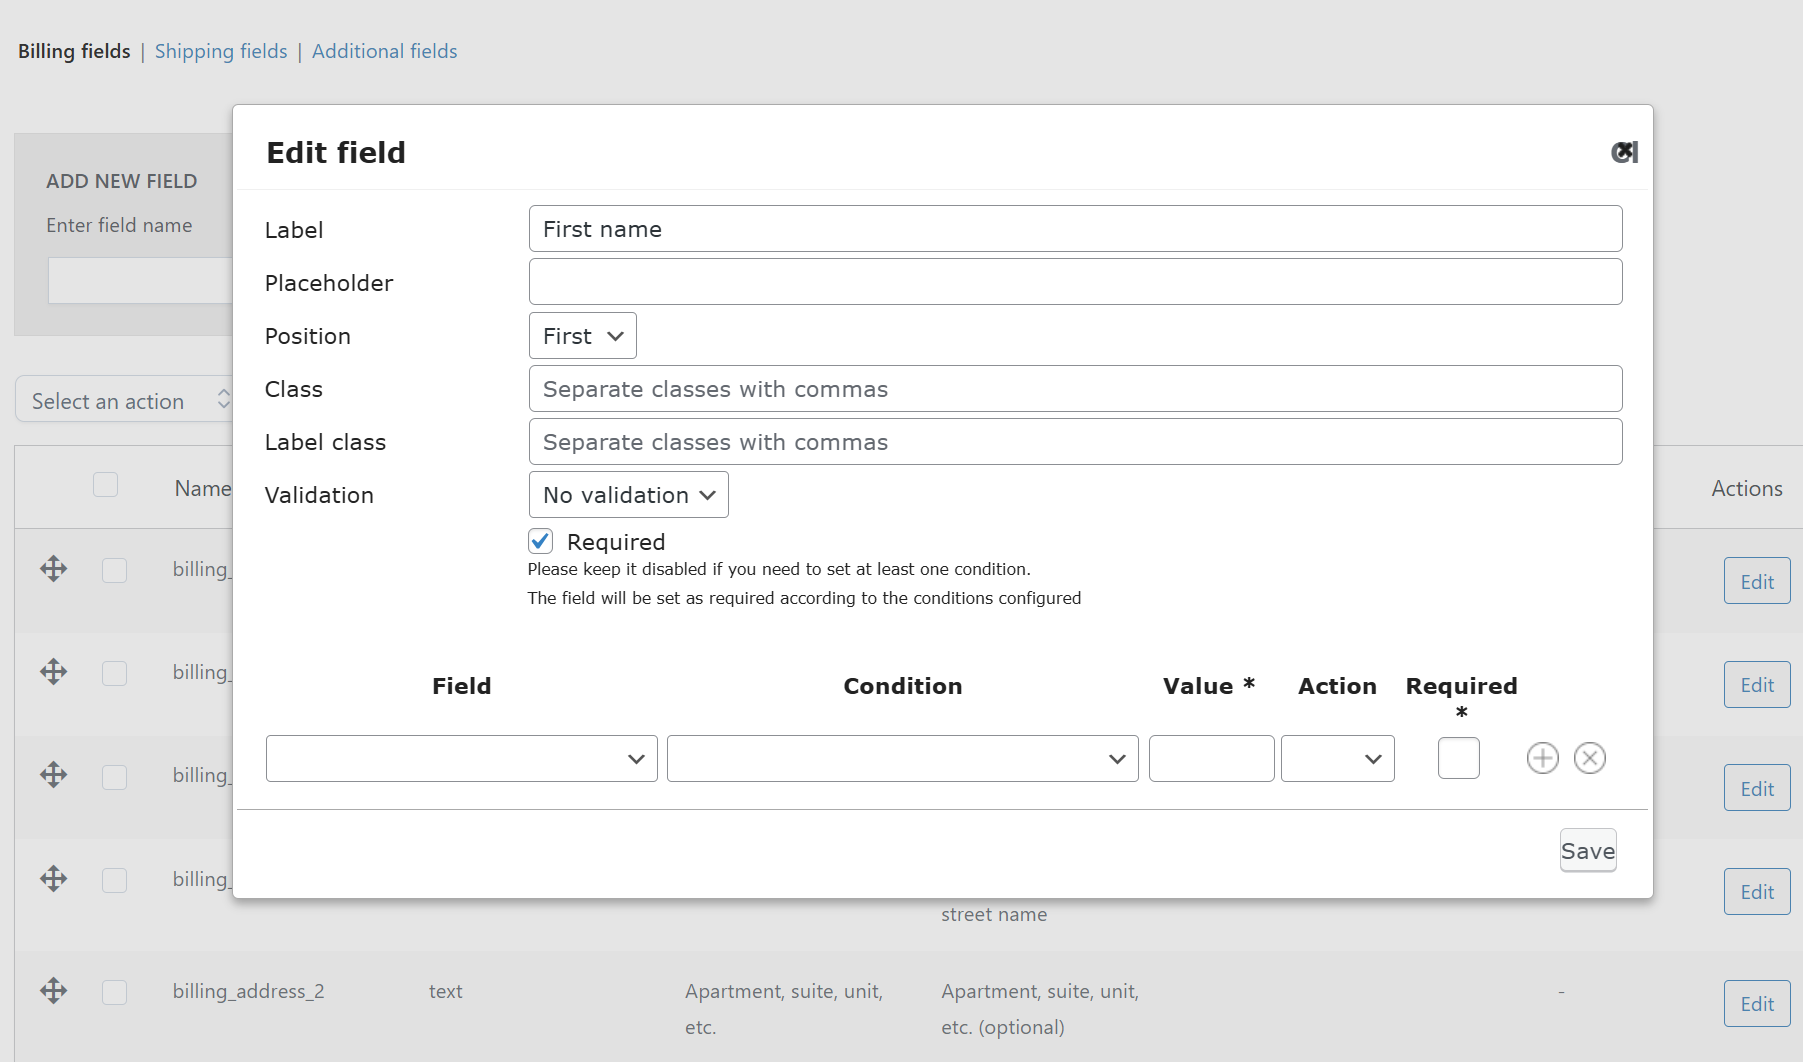Expand the condition Field dropdown
The height and width of the screenshot is (1062, 1803).
coord(461,759)
